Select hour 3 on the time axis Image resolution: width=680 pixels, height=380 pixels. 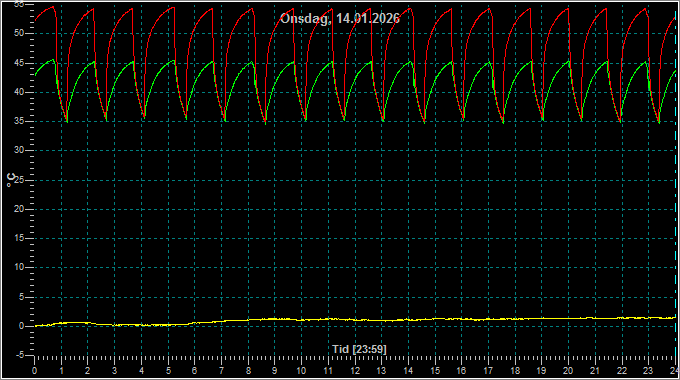[114, 371]
